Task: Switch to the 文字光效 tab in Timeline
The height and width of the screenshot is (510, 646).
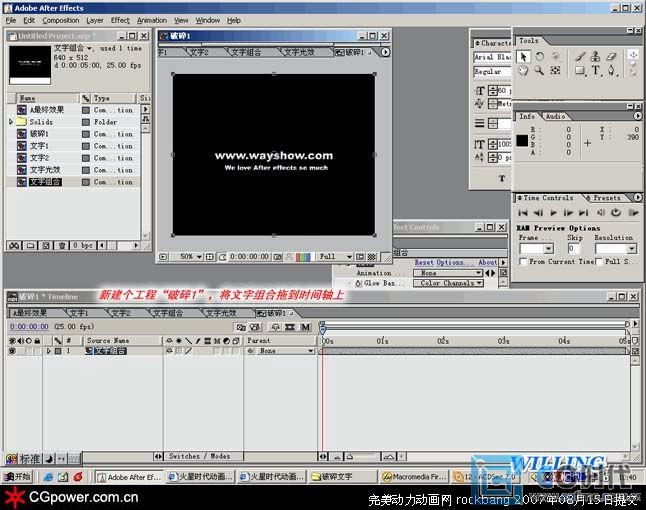Action: pyautogui.click(x=221, y=313)
